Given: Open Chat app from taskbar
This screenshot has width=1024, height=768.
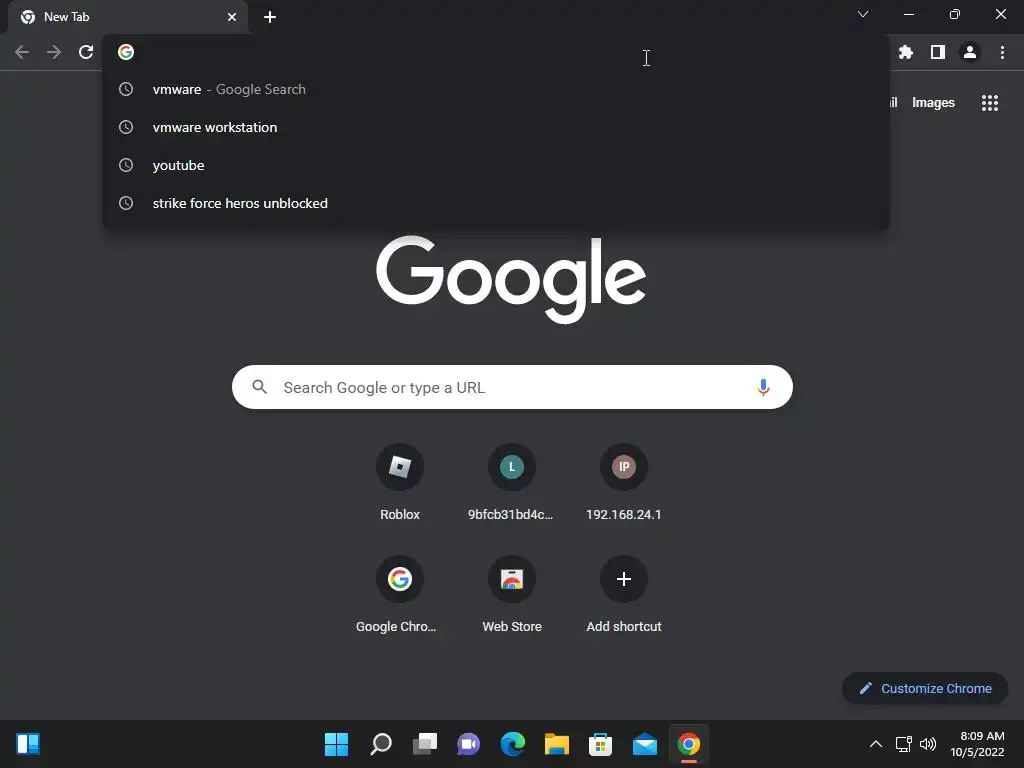Looking at the screenshot, I should [468, 744].
